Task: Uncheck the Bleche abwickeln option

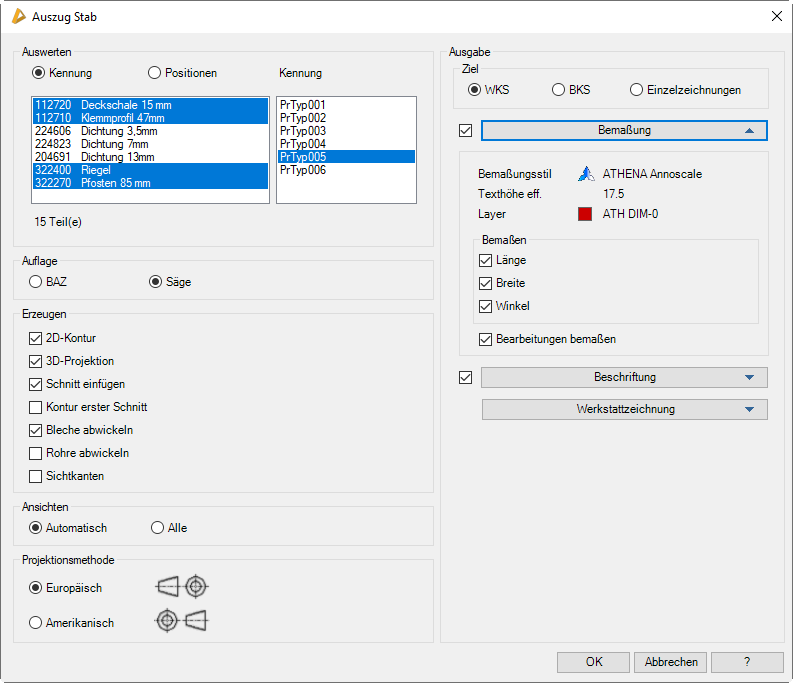Action: pos(37,430)
